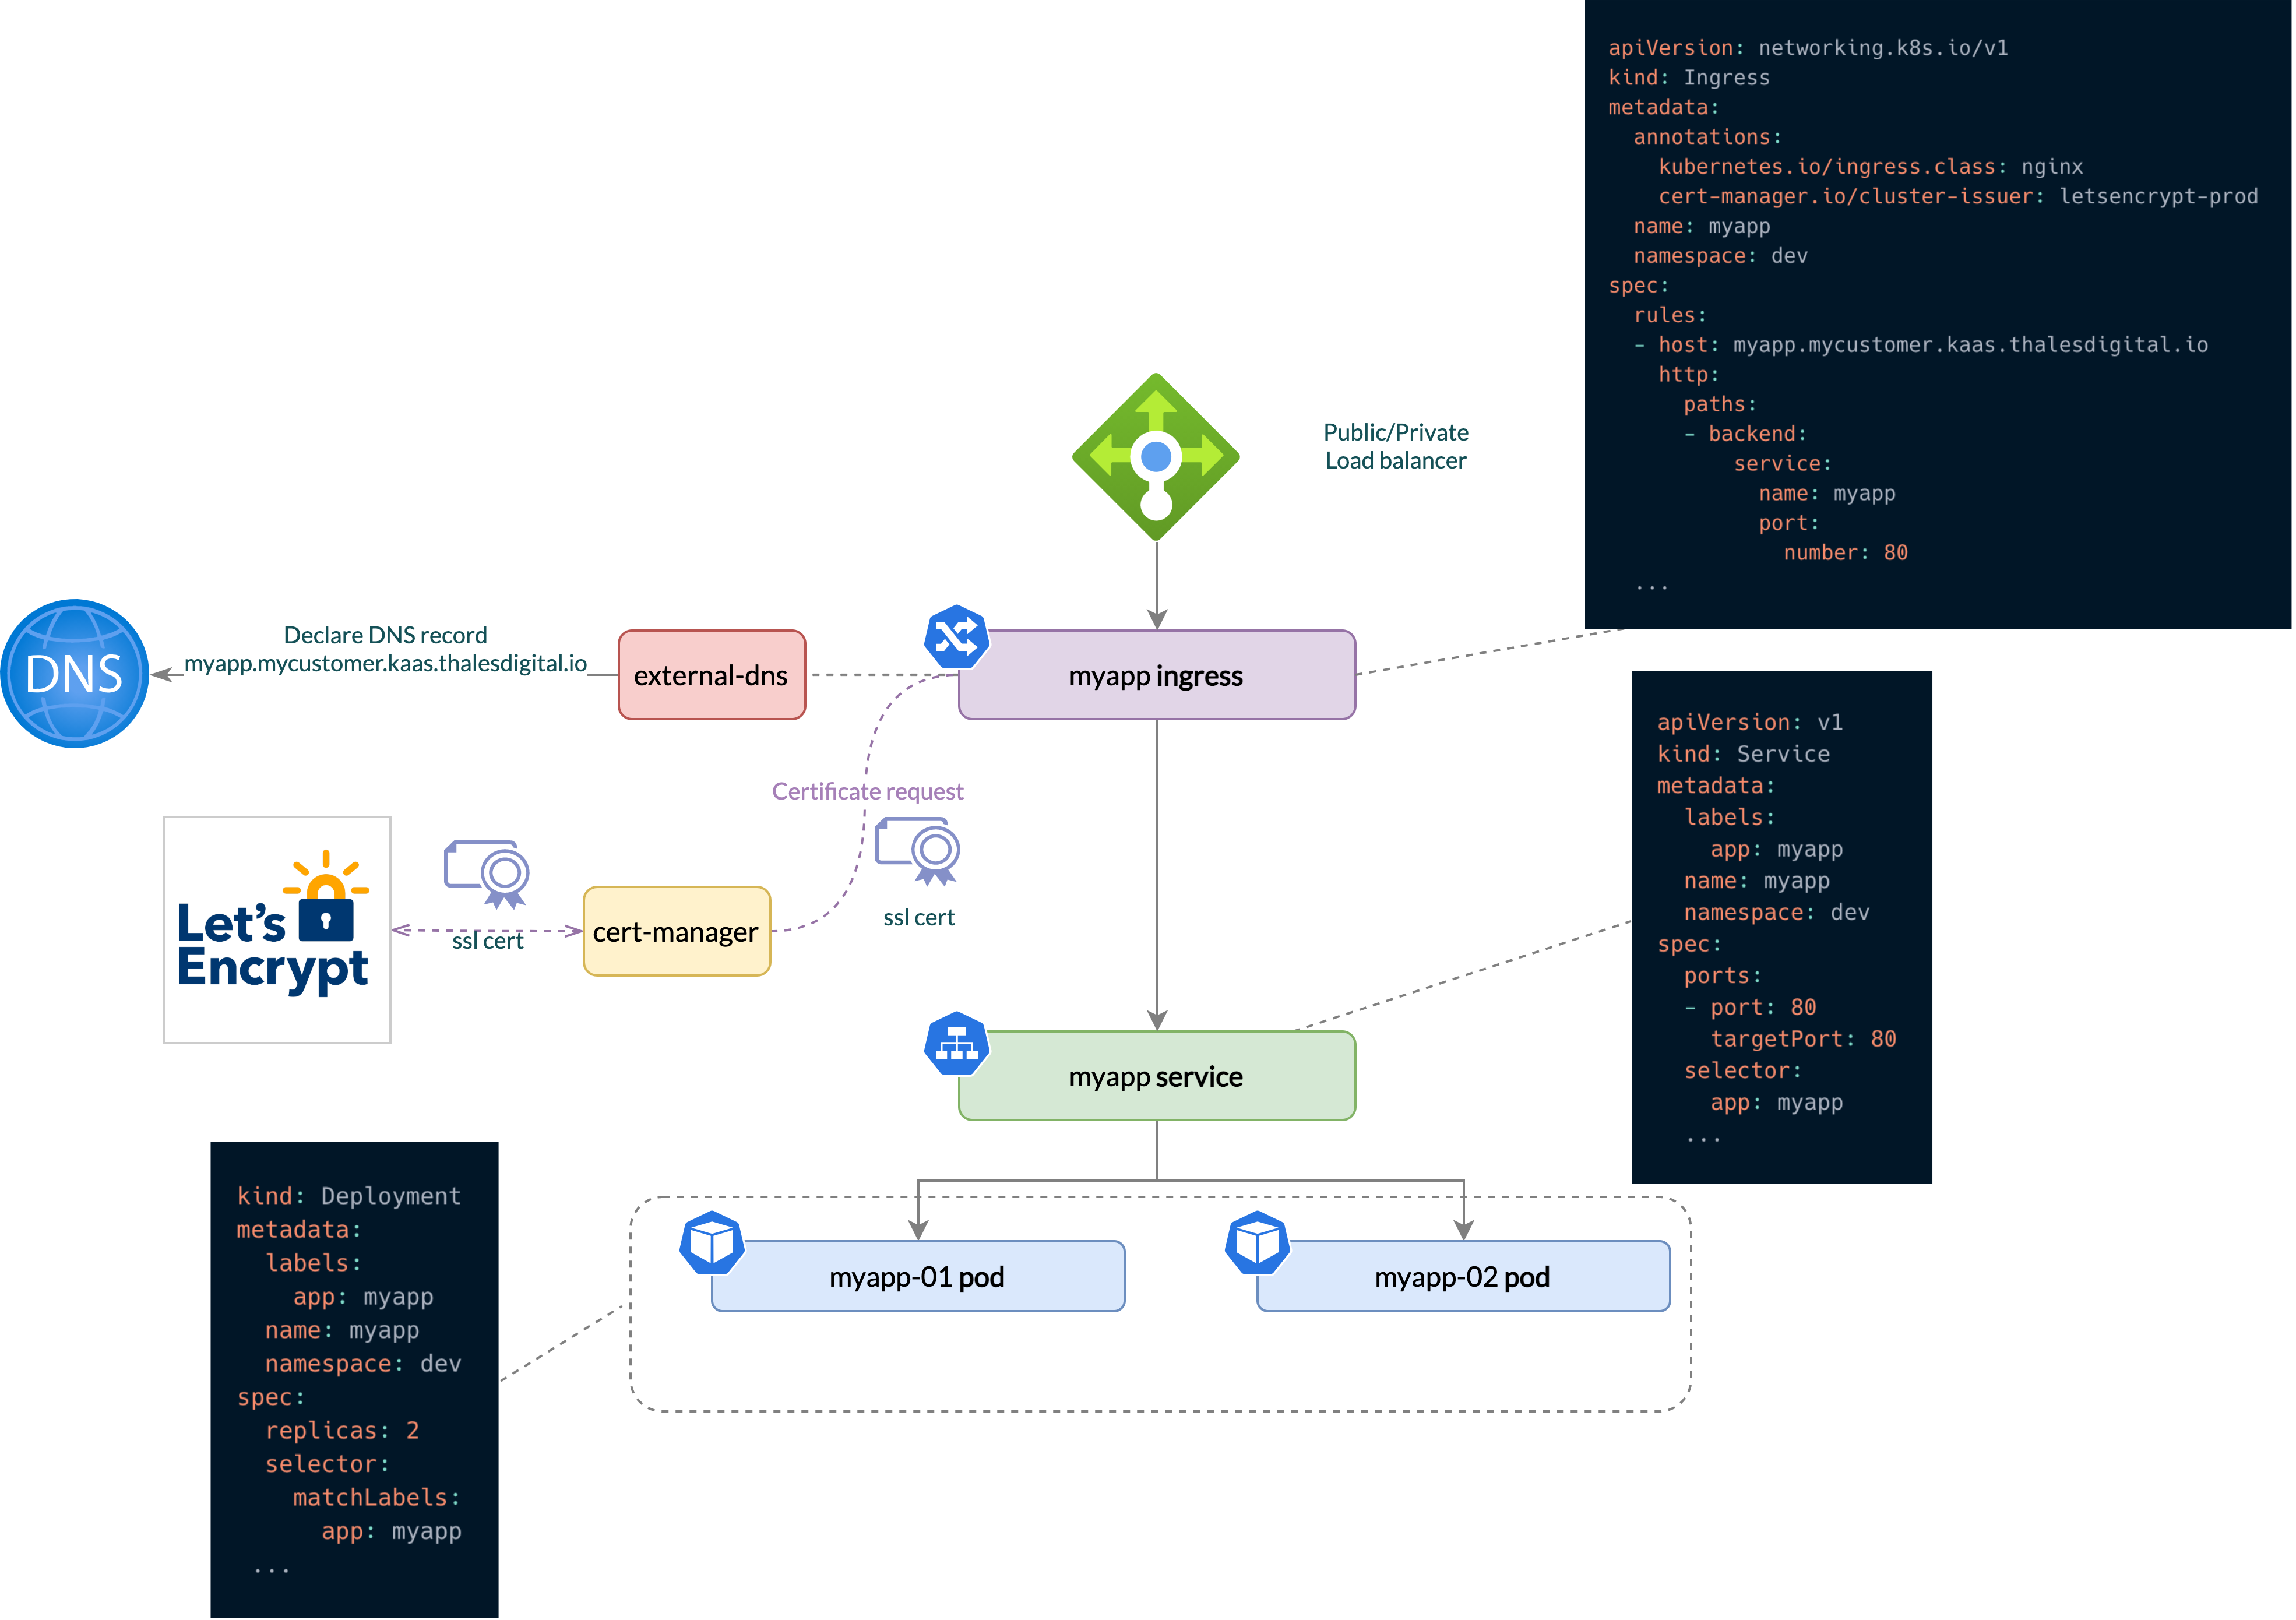The height and width of the screenshot is (1620, 2296).
Task: Click 'targetPort: 80' in the Service YAML
Action: (1803, 1039)
